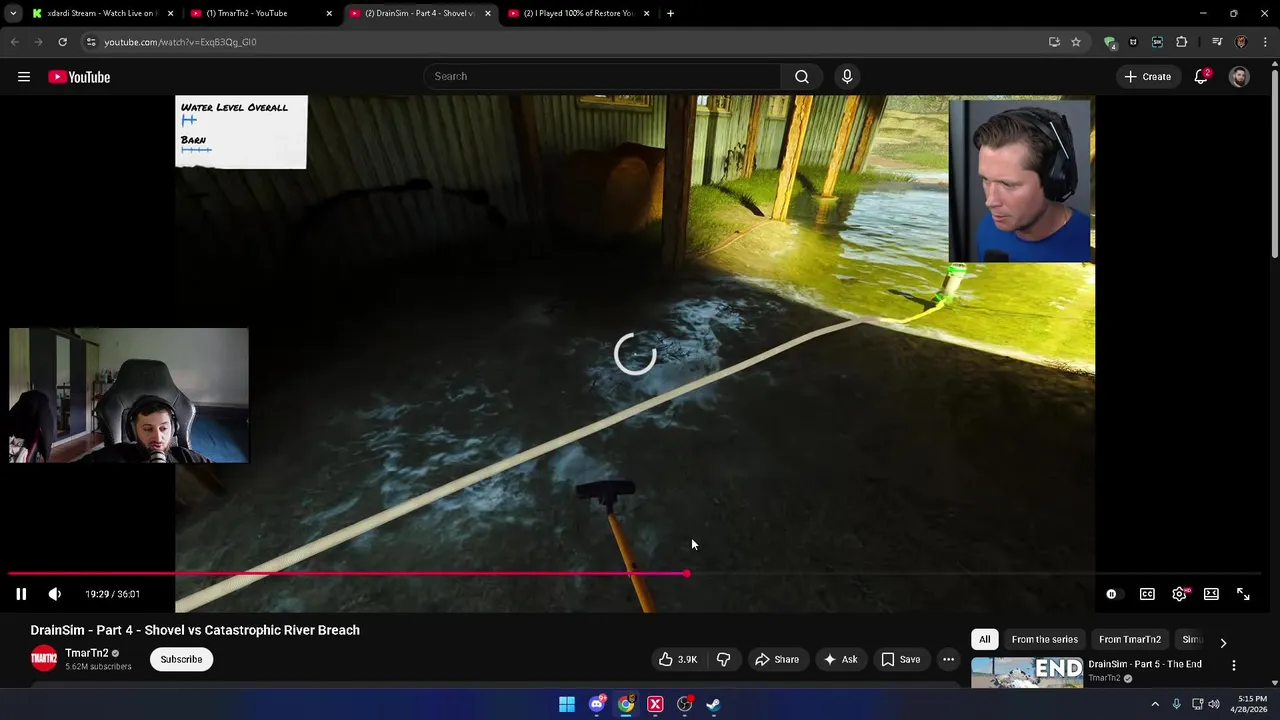This screenshot has width=1280, height=720.
Task: Open the taskbar clock and date
Action: 1252,704
